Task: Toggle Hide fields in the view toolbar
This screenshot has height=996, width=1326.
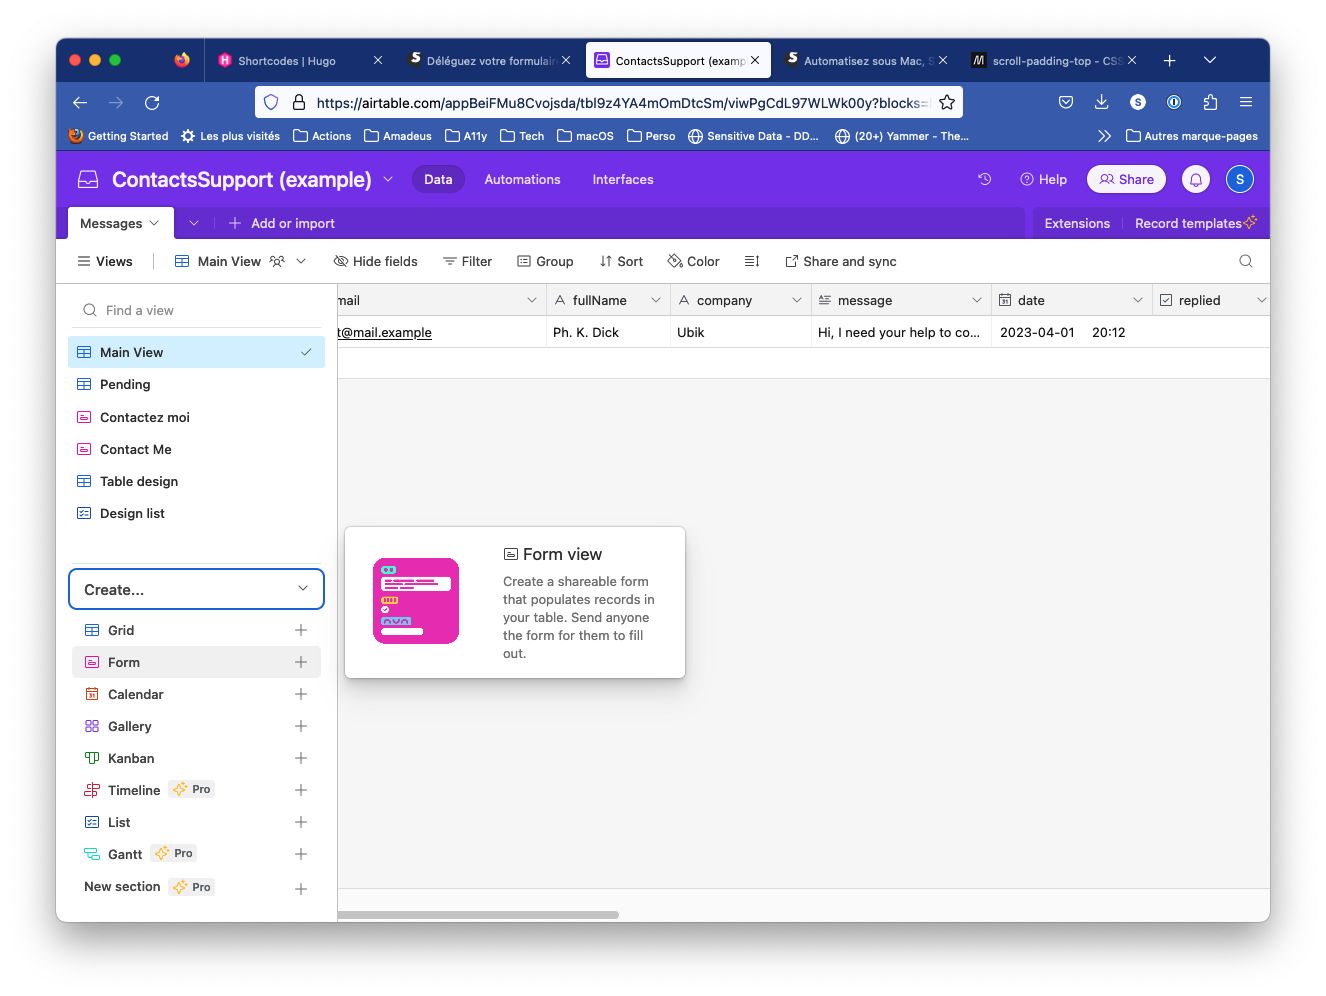Action: pos(375,261)
